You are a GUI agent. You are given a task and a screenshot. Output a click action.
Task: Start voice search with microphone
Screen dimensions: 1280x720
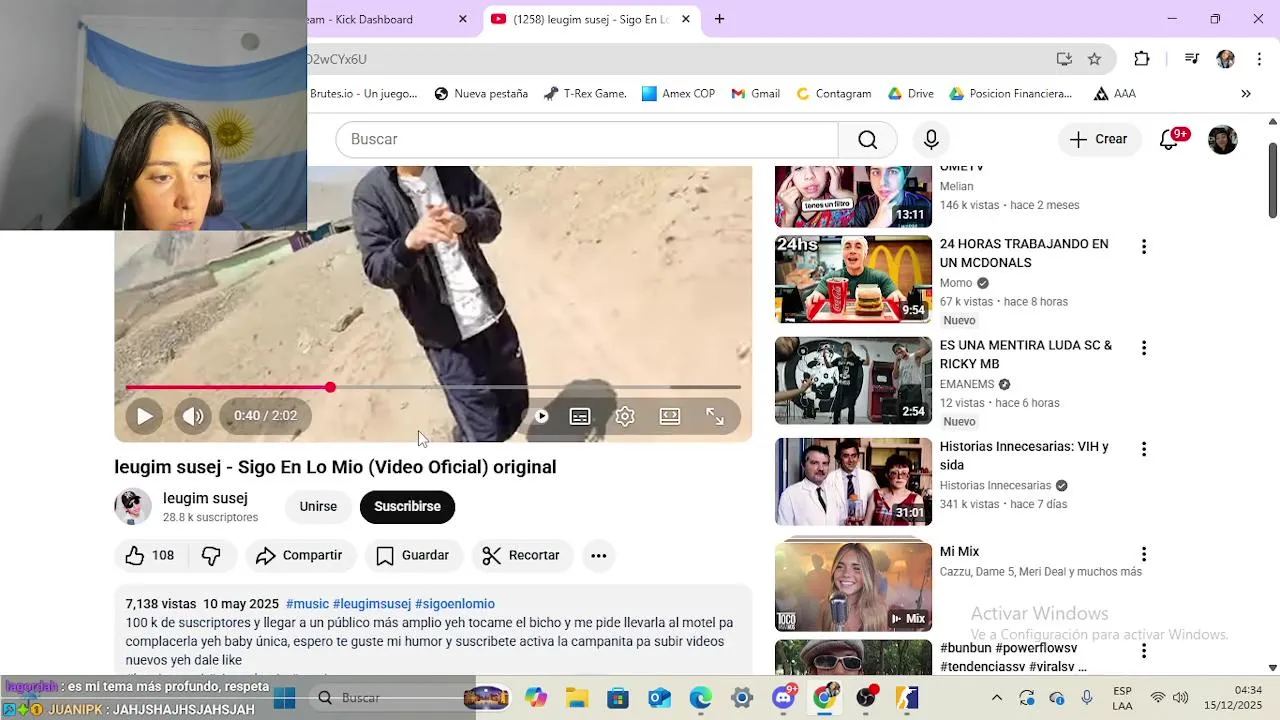point(931,139)
